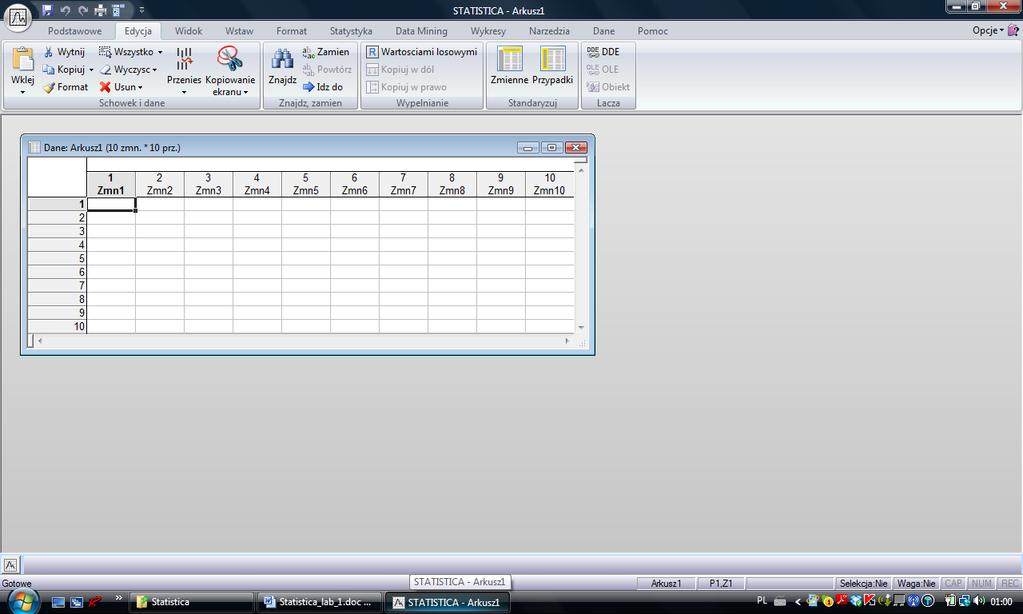
Task: Select the Zmn5 column header
Action: [305, 184]
